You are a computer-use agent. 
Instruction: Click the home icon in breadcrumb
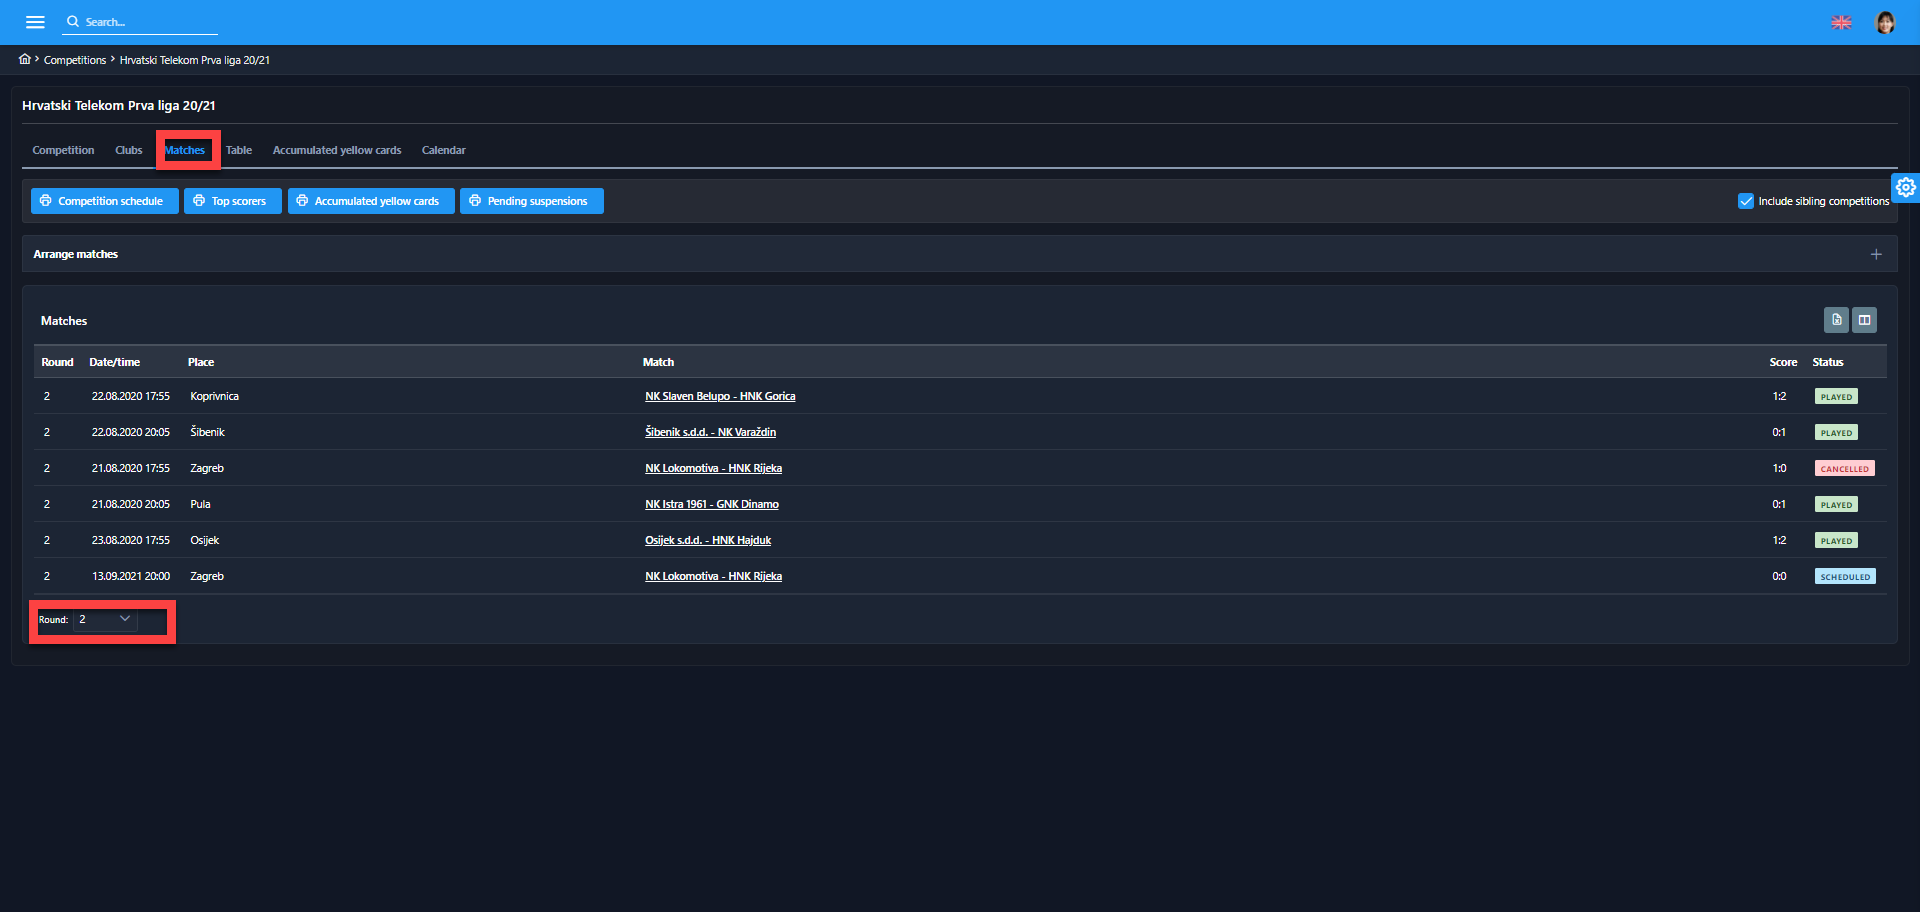(x=25, y=59)
